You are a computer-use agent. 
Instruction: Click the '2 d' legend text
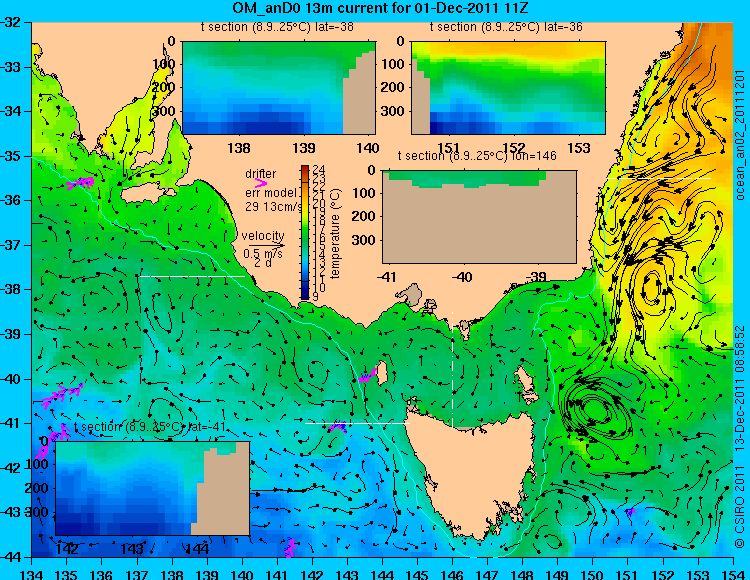262,263
